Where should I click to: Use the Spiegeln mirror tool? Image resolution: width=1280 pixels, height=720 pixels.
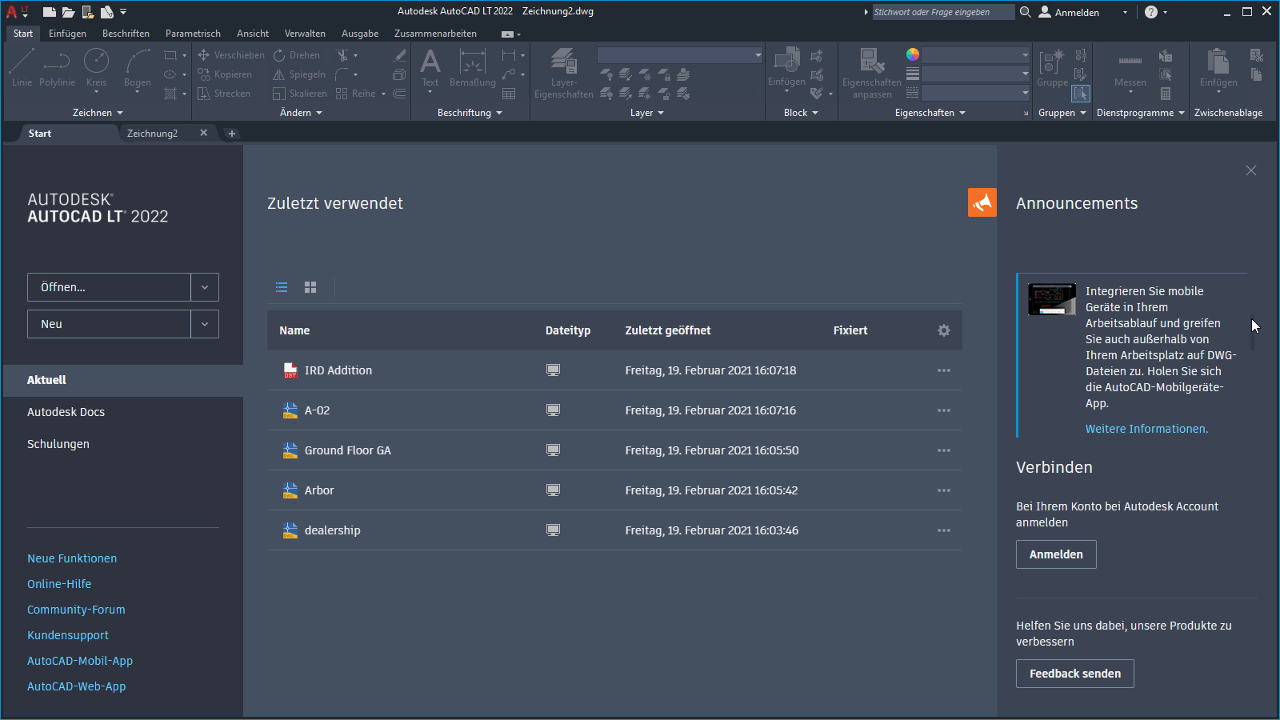coord(299,75)
